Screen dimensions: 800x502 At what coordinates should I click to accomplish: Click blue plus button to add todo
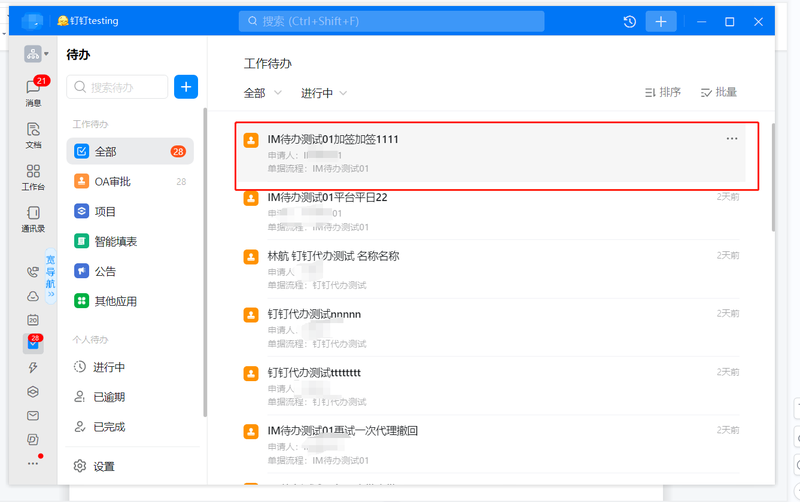186,87
